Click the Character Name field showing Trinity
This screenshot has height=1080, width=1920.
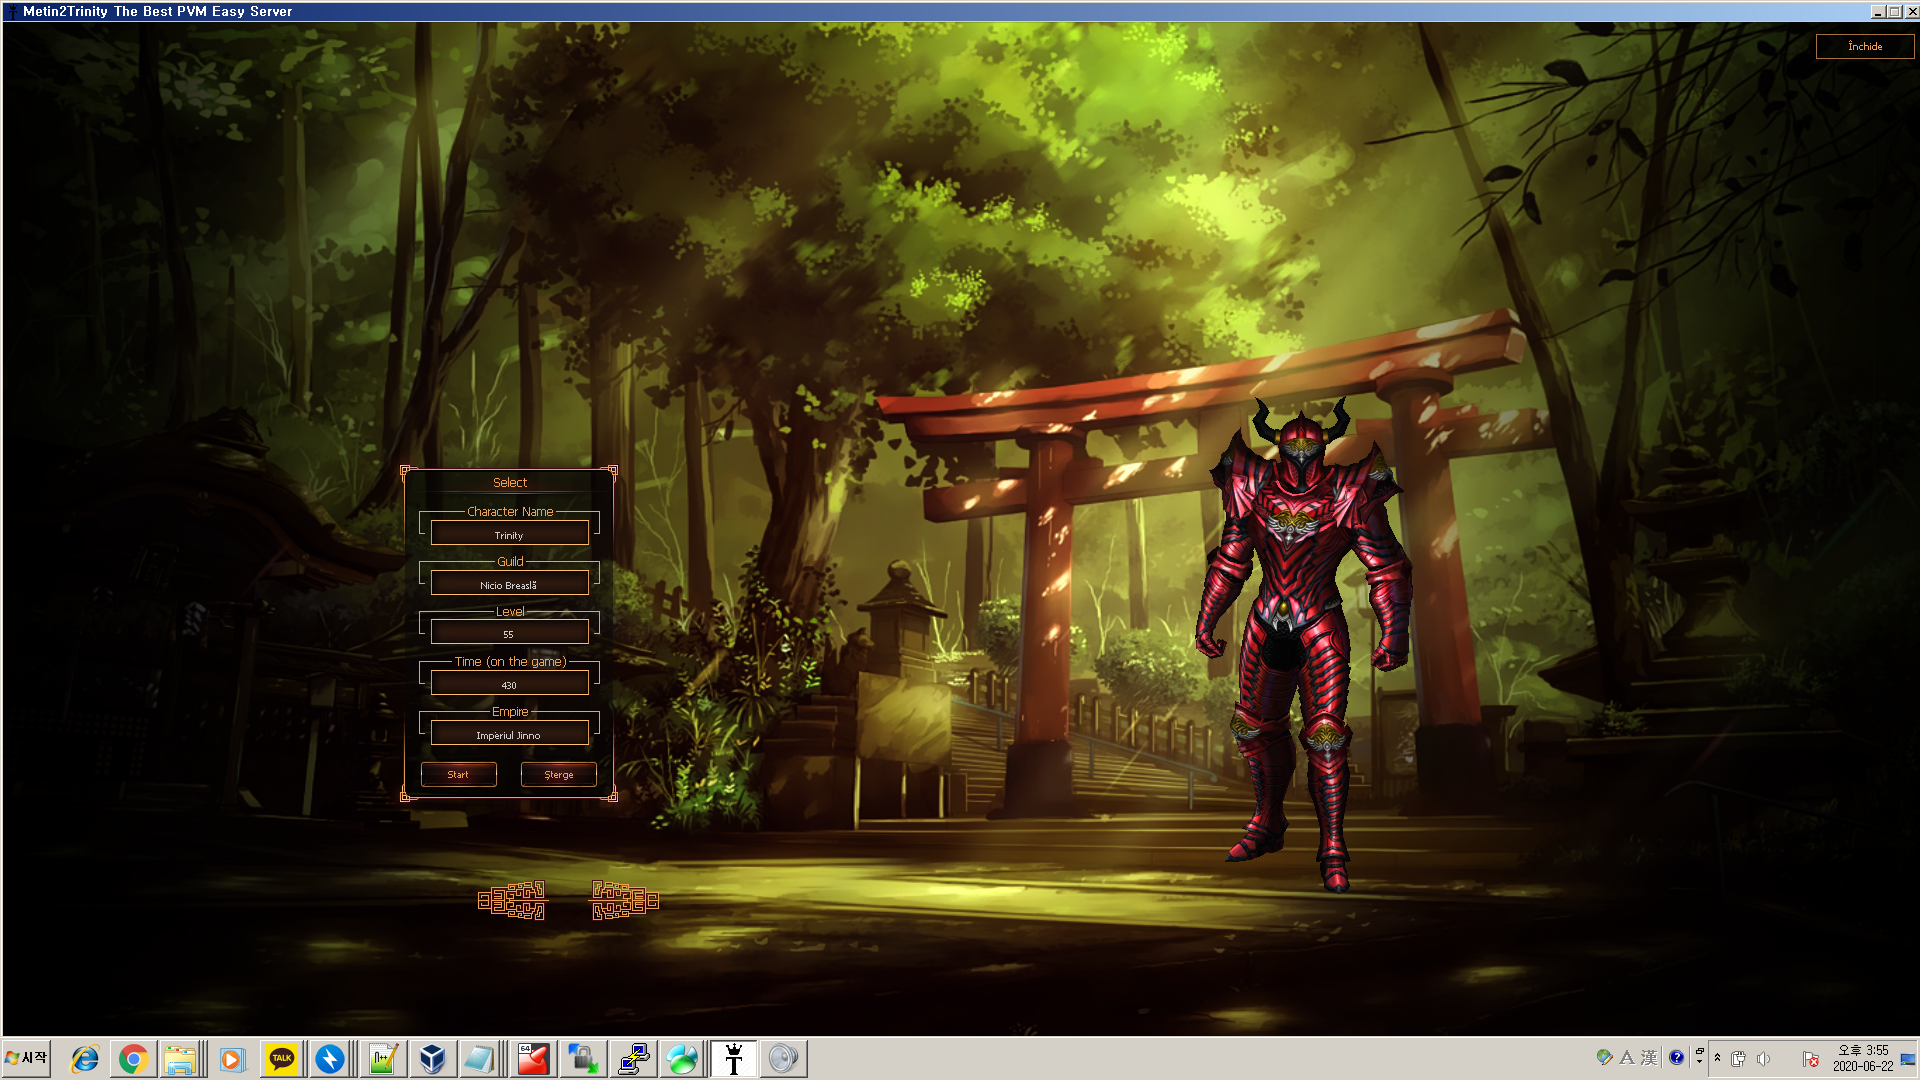pyautogui.click(x=509, y=534)
